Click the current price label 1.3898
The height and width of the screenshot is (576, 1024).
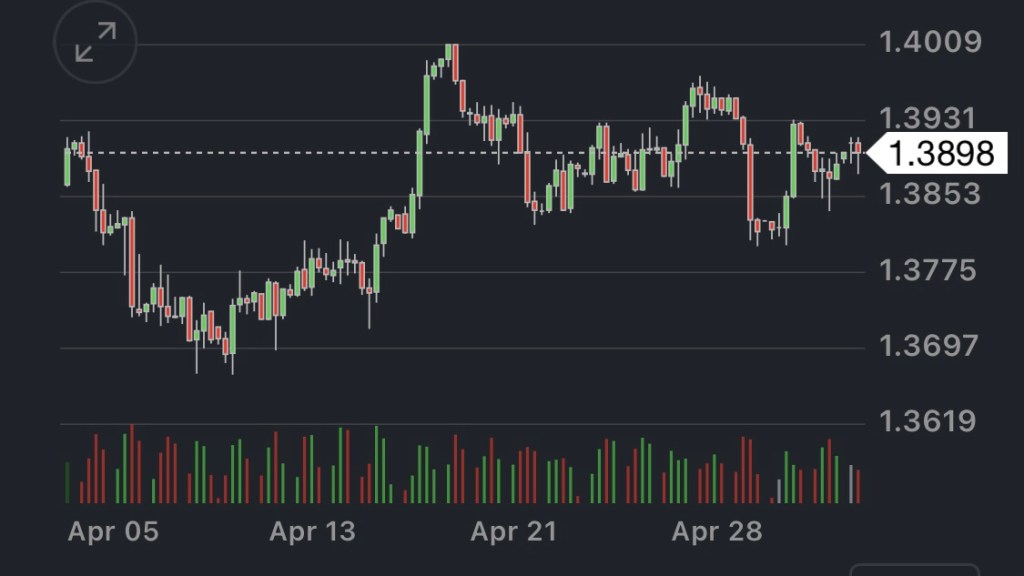tap(940, 154)
